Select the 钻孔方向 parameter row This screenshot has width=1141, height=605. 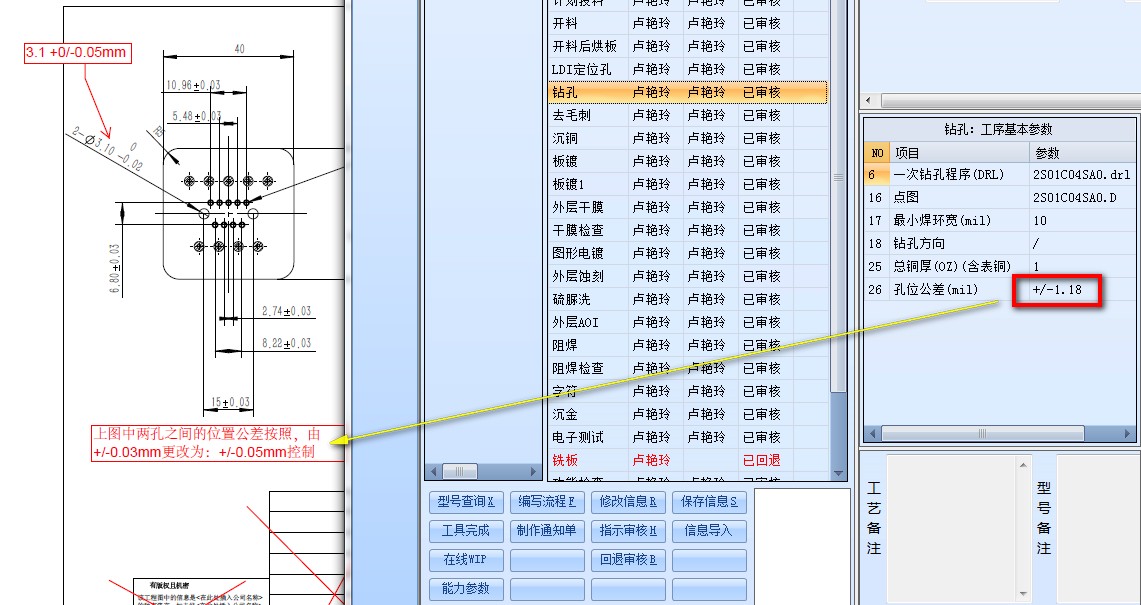pos(1000,243)
